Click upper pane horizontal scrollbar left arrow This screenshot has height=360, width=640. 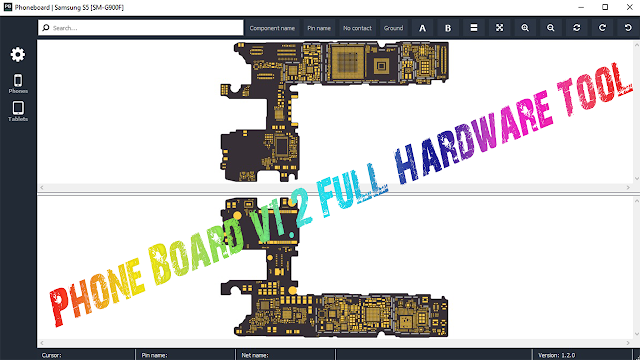coord(41,187)
